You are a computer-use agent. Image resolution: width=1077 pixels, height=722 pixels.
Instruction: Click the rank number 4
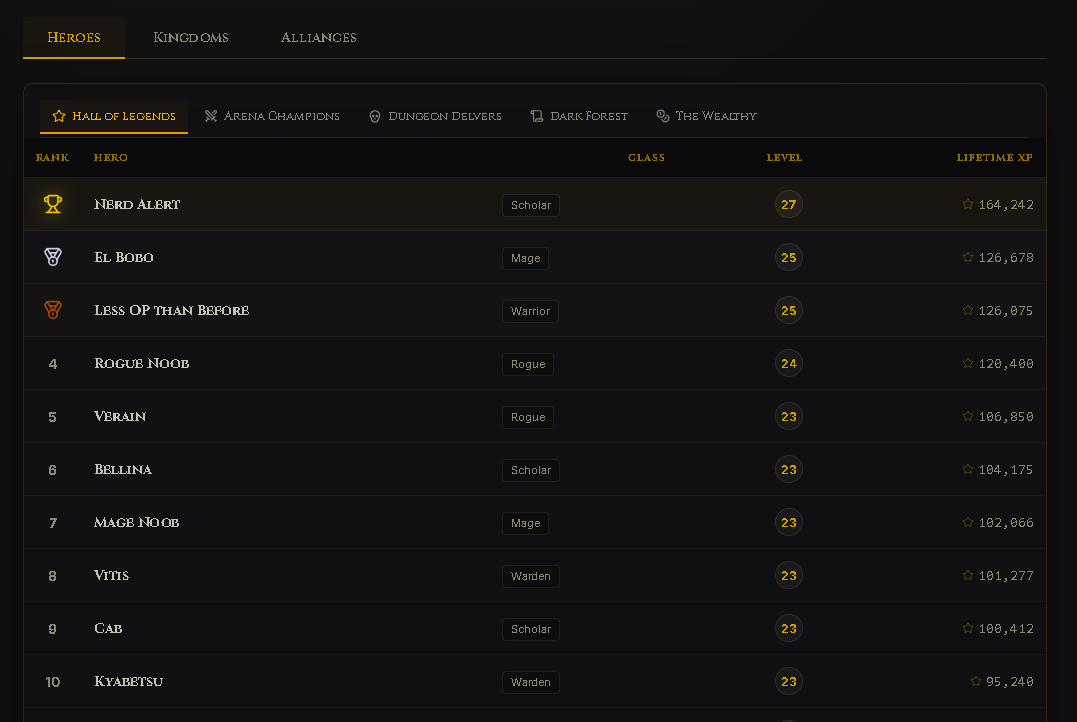(x=53, y=364)
